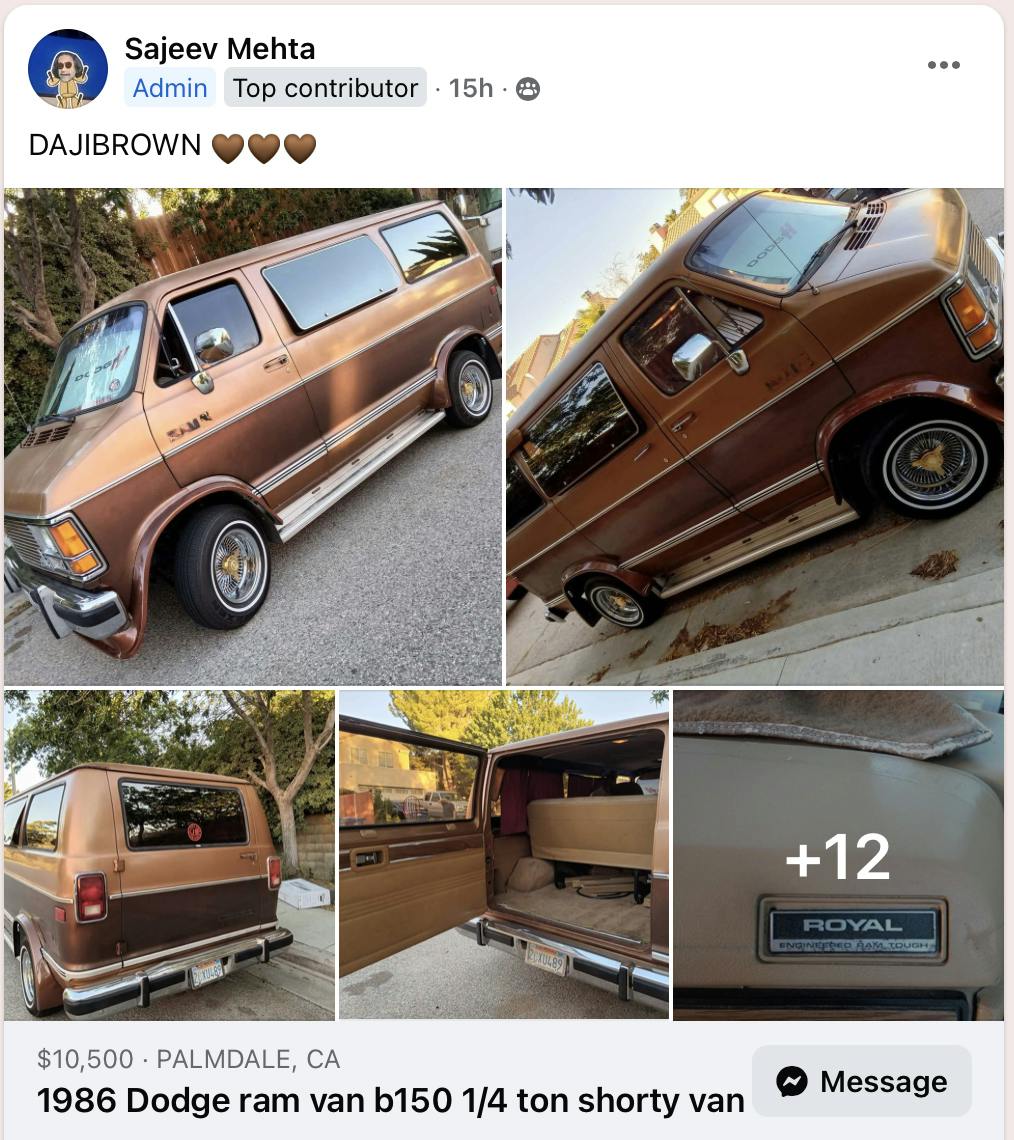1014x1140 pixels.
Task: Click the $10,500 Palmdale, CA price line
Action: click(188, 1059)
